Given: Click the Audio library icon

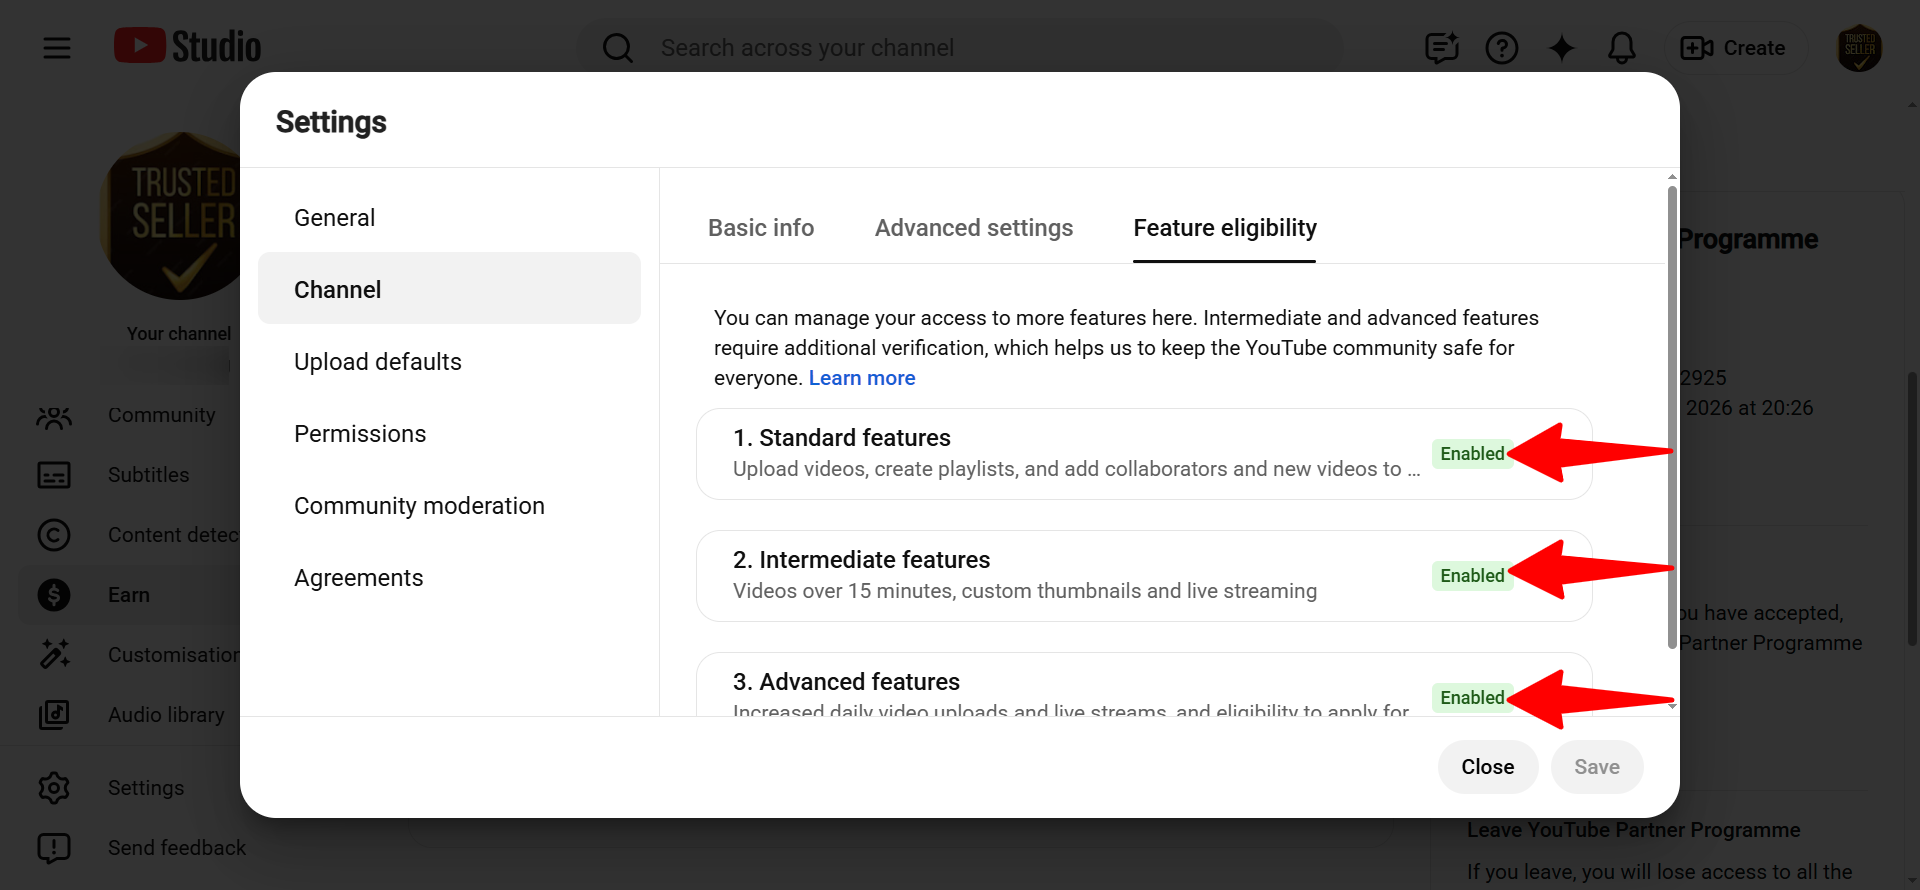Looking at the screenshot, I should pyautogui.click(x=54, y=715).
